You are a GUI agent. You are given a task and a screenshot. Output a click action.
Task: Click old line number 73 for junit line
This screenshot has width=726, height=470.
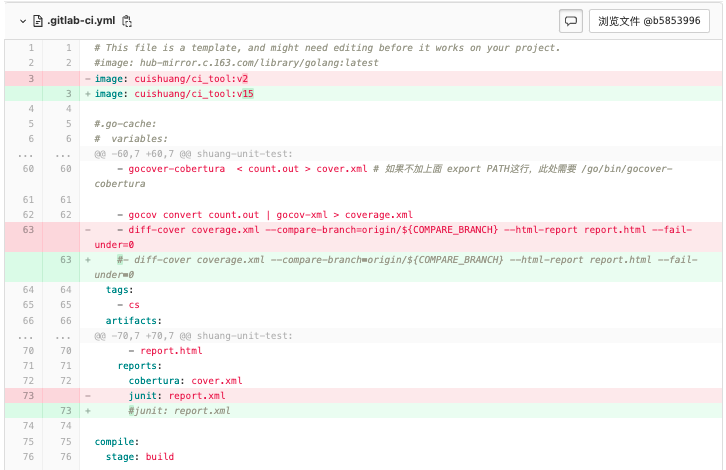(x=30, y=396)
